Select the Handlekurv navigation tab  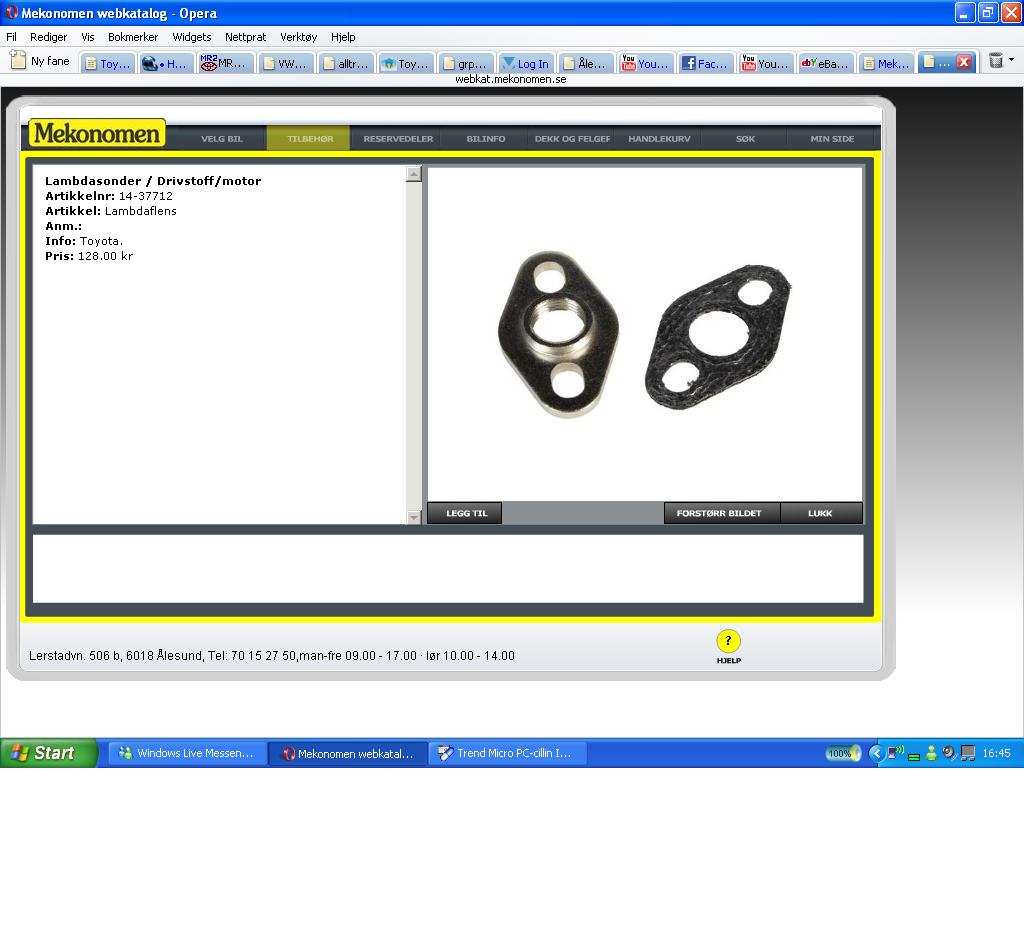(x=659, y=139)
